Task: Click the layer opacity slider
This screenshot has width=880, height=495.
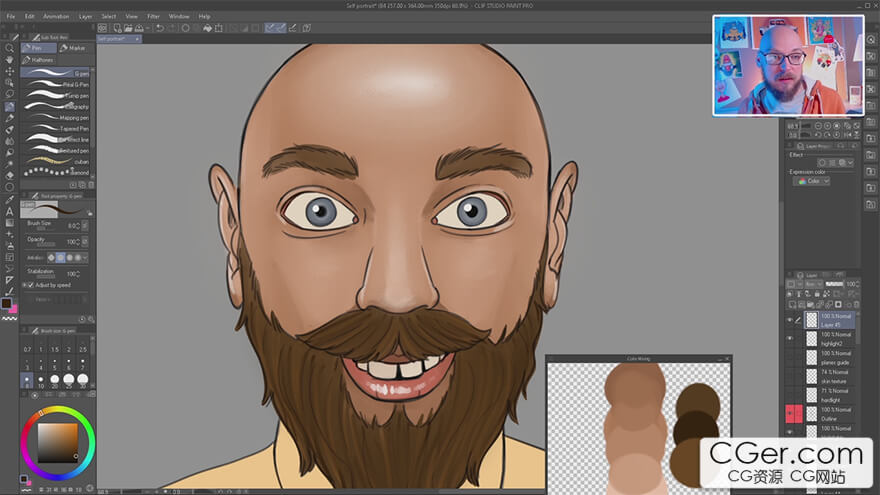Action: click(x=834, y=284)
